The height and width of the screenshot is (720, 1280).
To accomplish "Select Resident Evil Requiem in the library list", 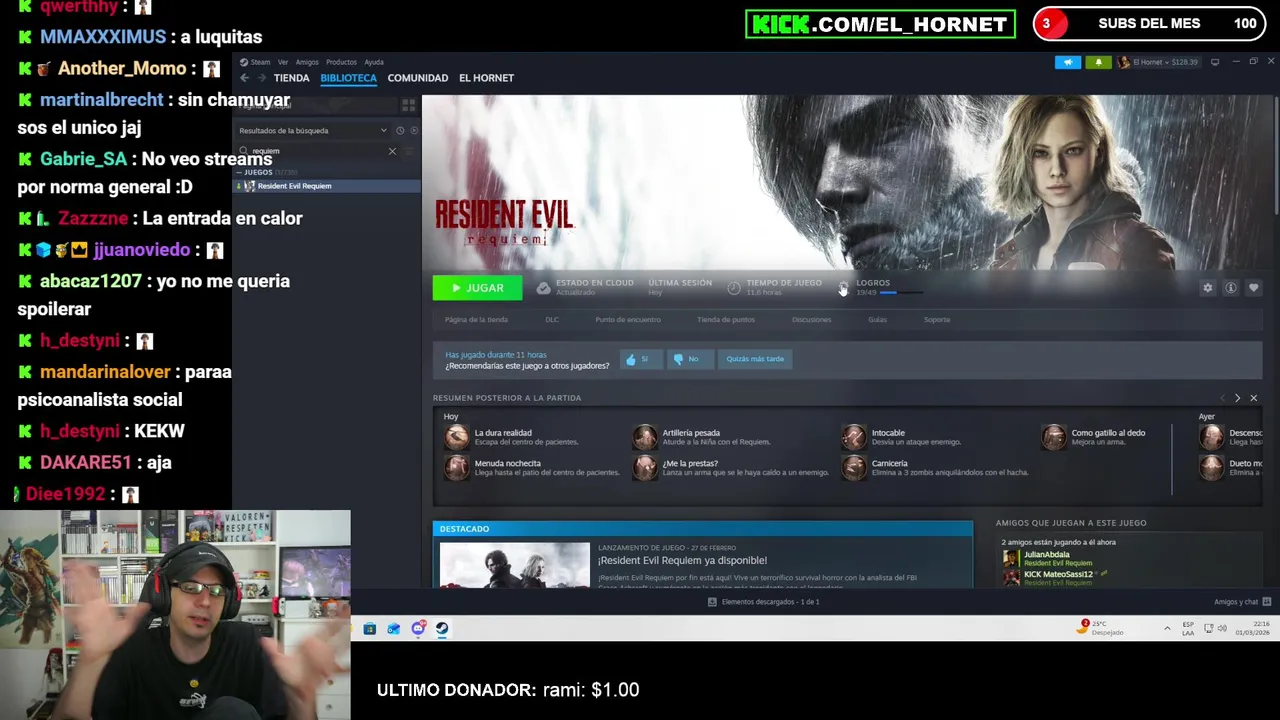I will coord(327,186).
